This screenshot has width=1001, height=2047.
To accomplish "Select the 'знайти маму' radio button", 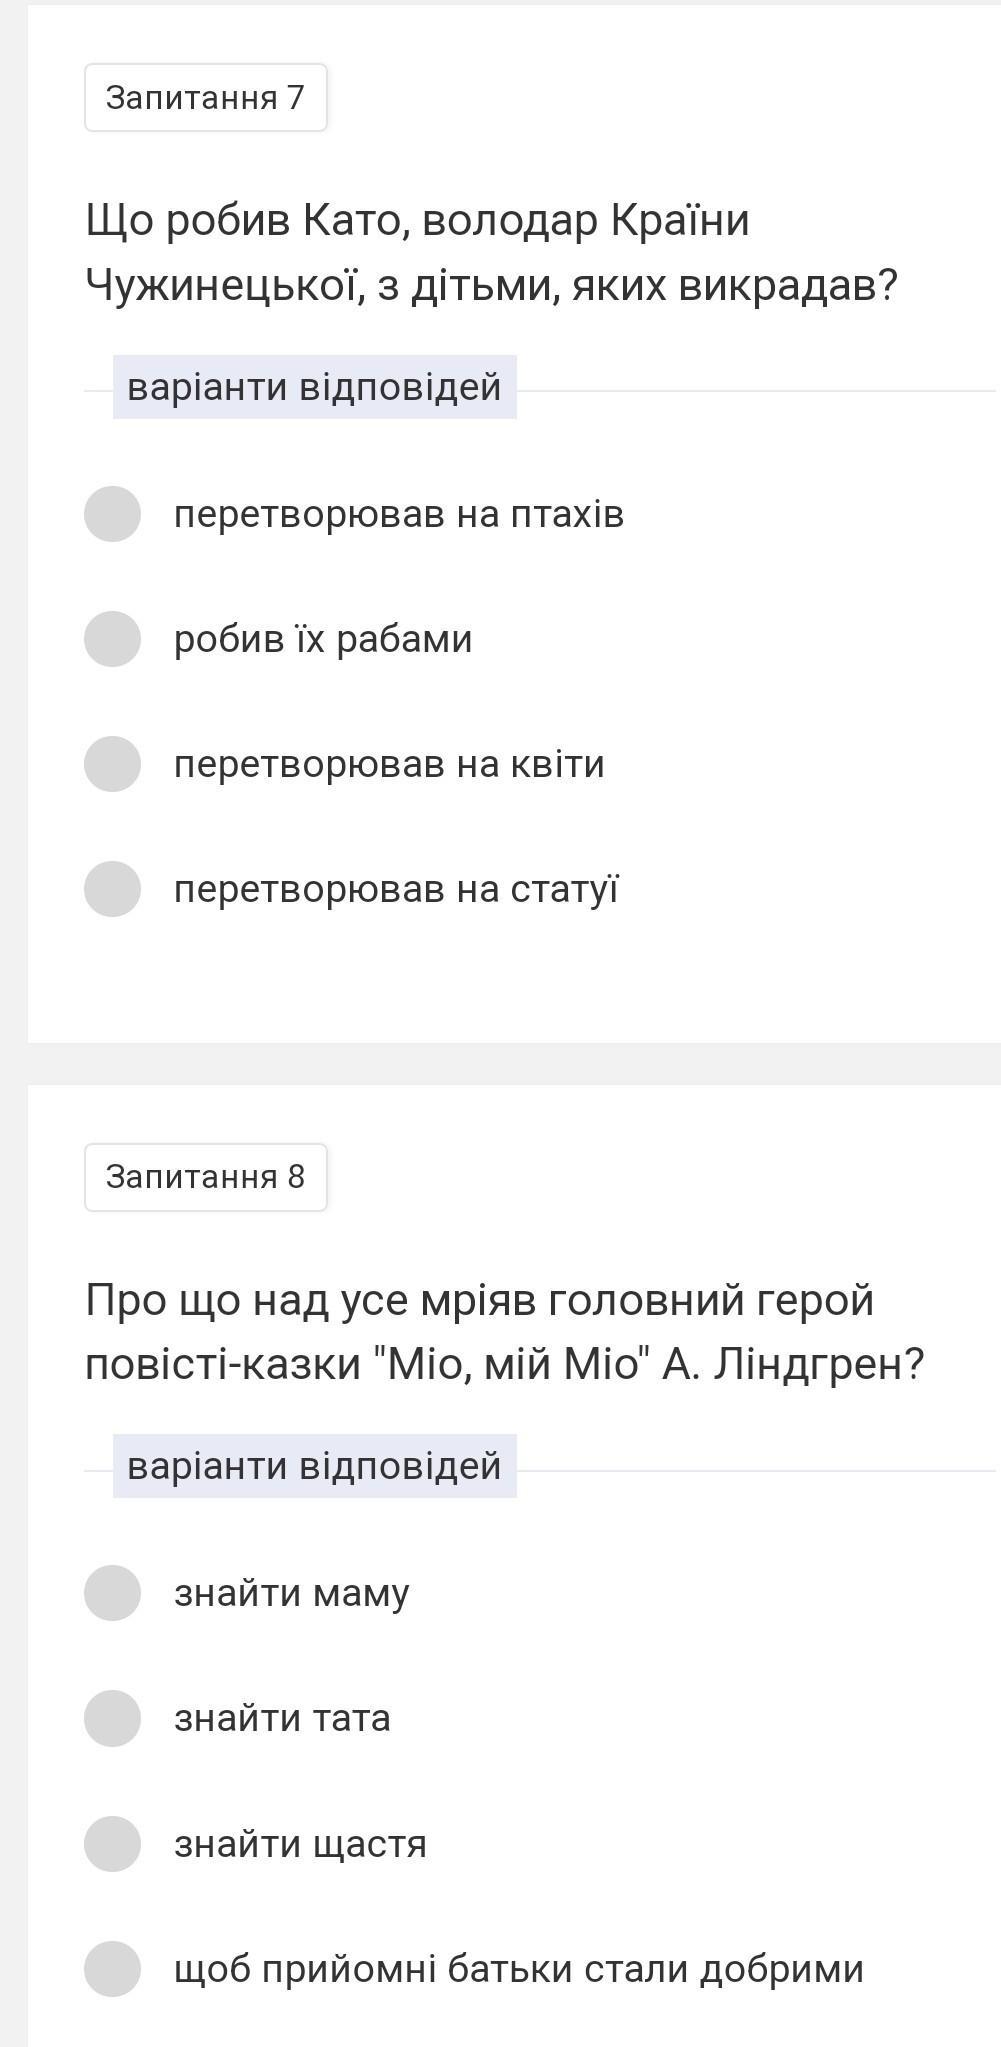I will coord(112,1593).
